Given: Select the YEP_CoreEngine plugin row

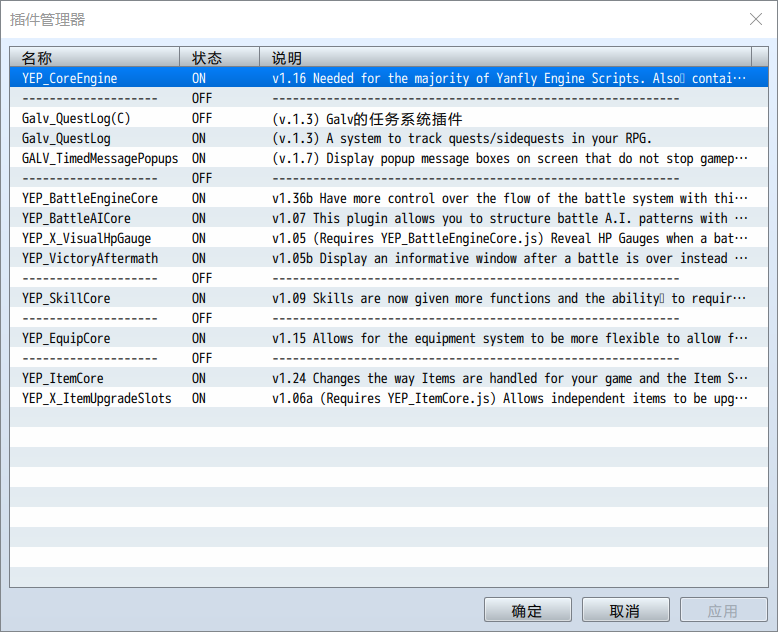Looking at the screenshot, I should tap(389, 78).
